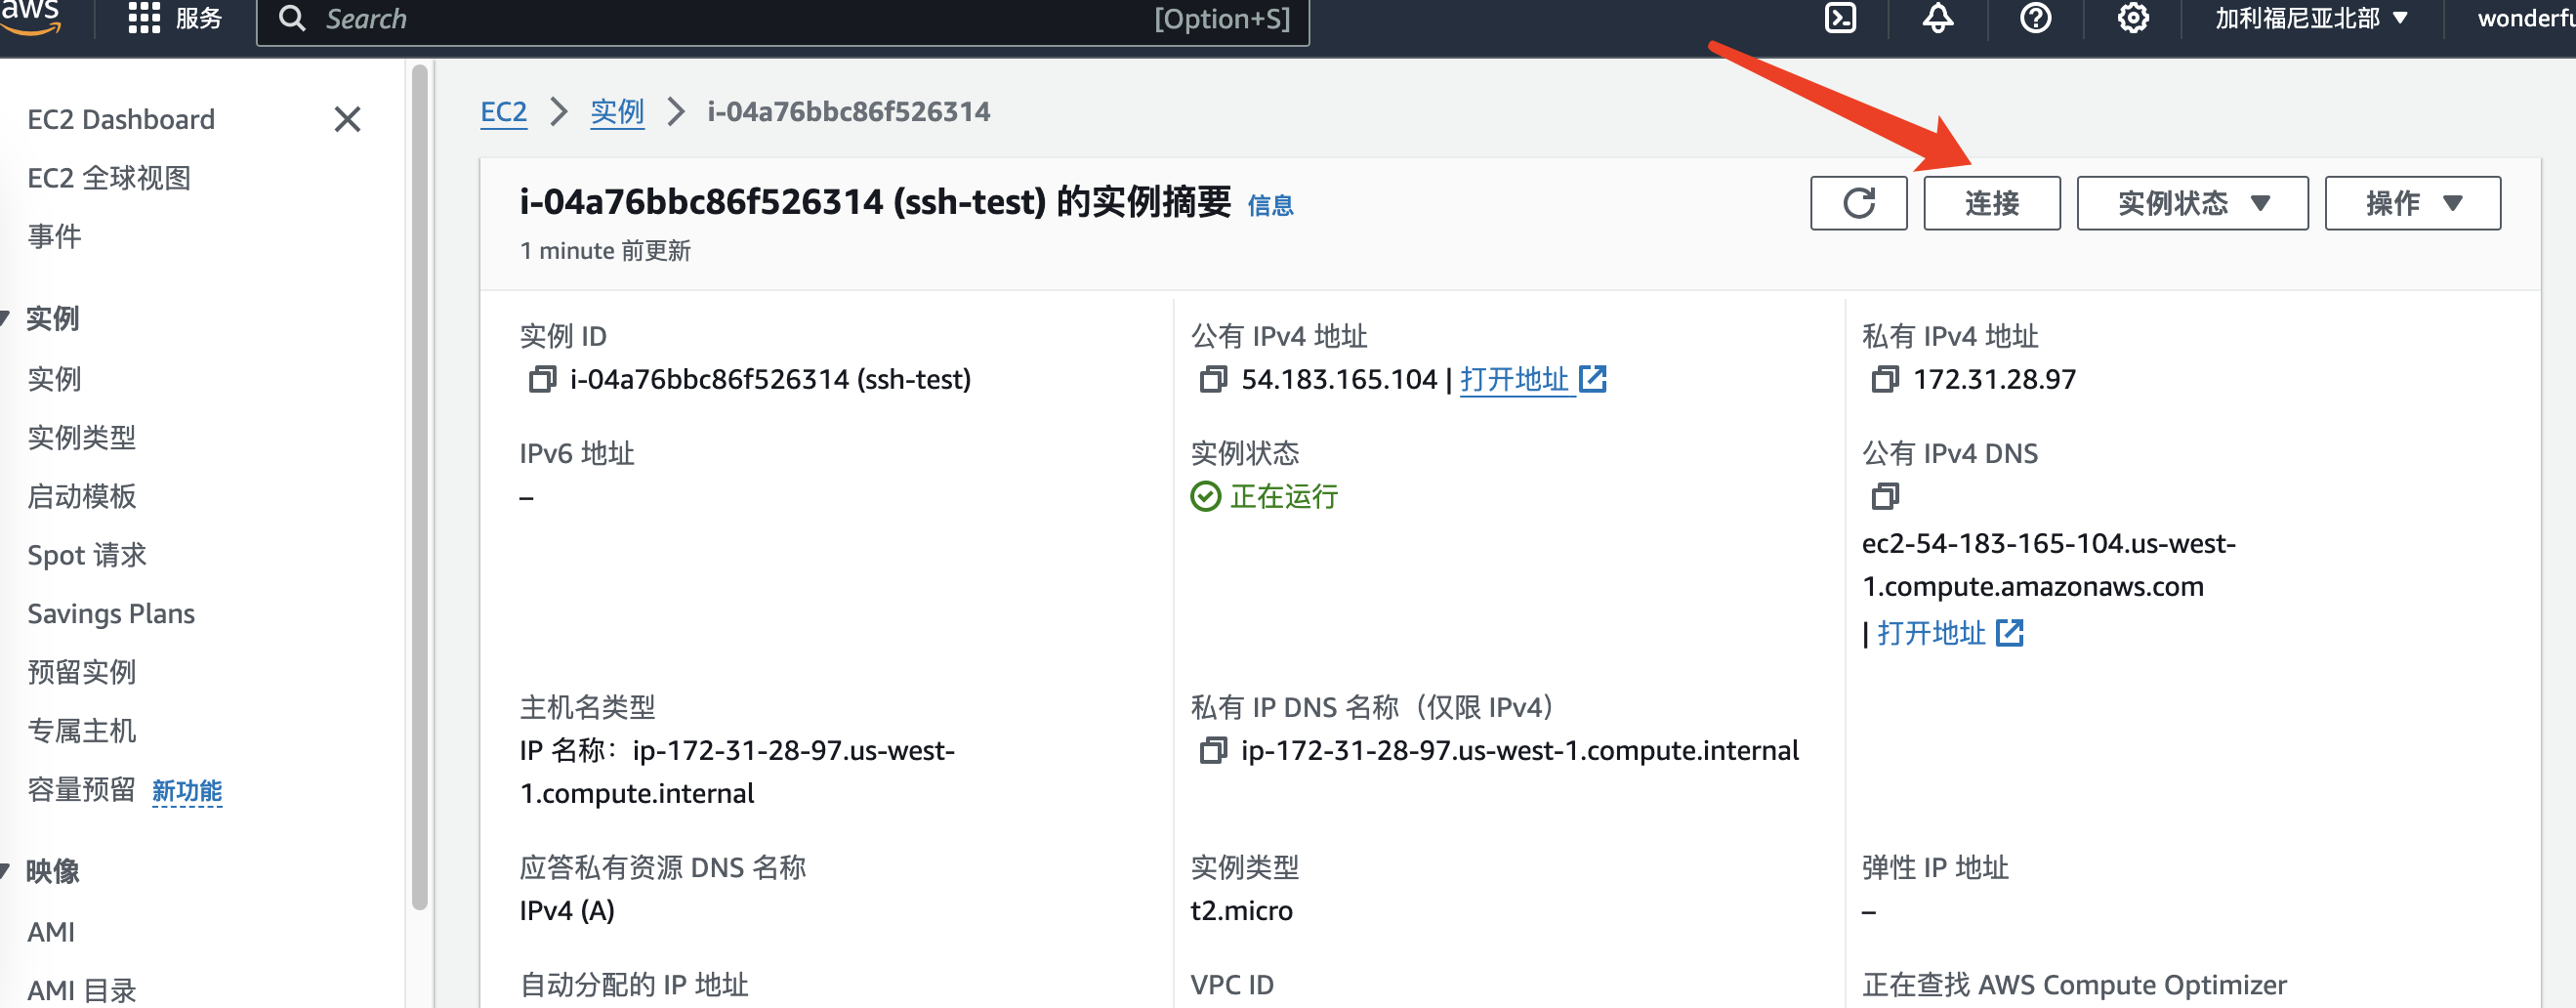Open the 操作 actions dropdown
Viewport: 2576px width, 1008px height.
point(2412,203)
